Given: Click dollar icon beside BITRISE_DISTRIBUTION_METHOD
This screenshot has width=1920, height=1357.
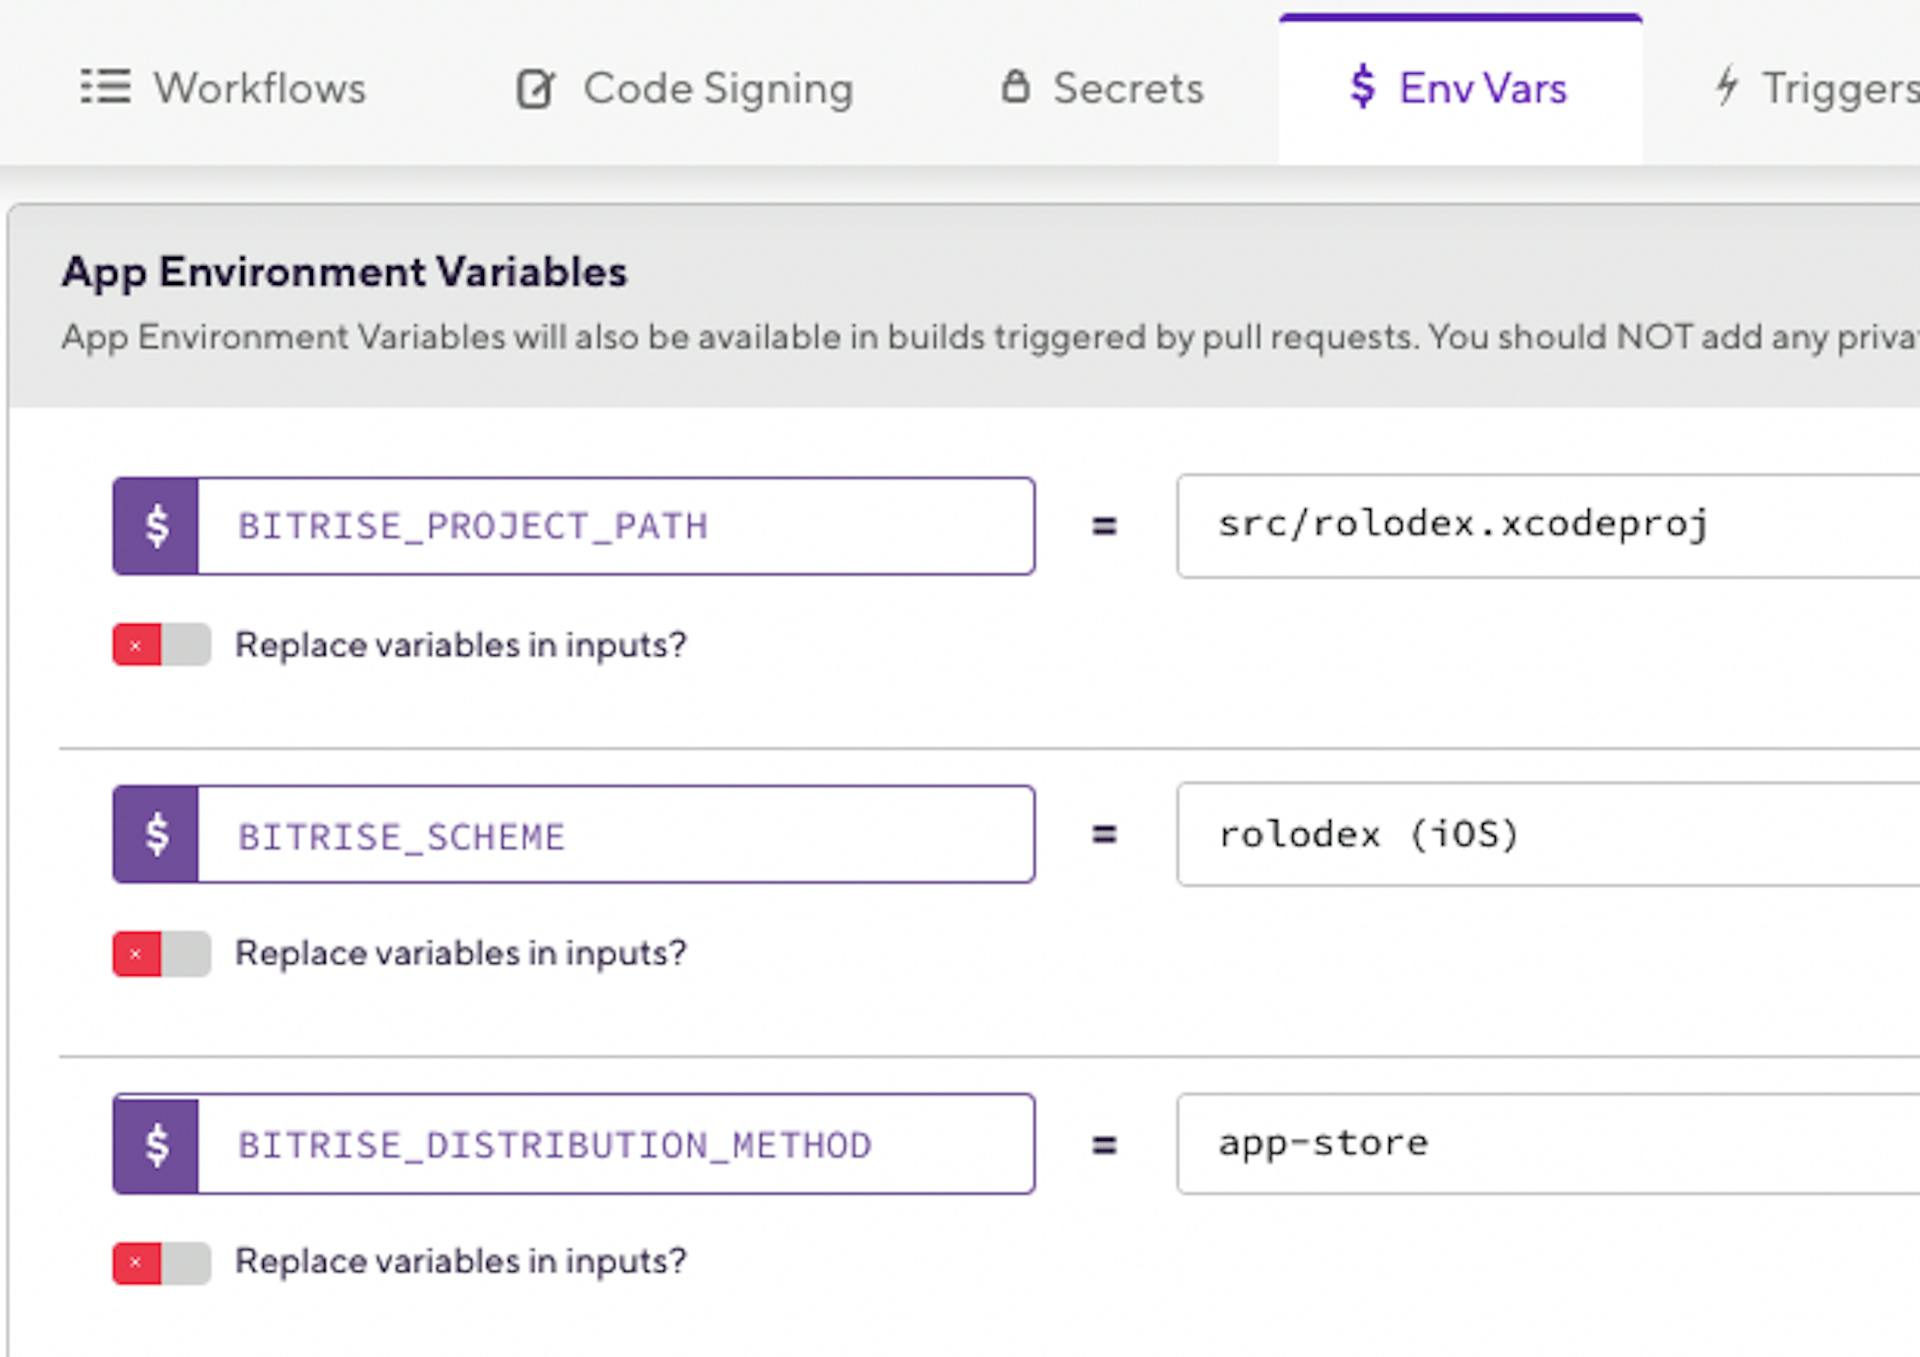Looking at the screenshot, I should (x=156, y=1144).
